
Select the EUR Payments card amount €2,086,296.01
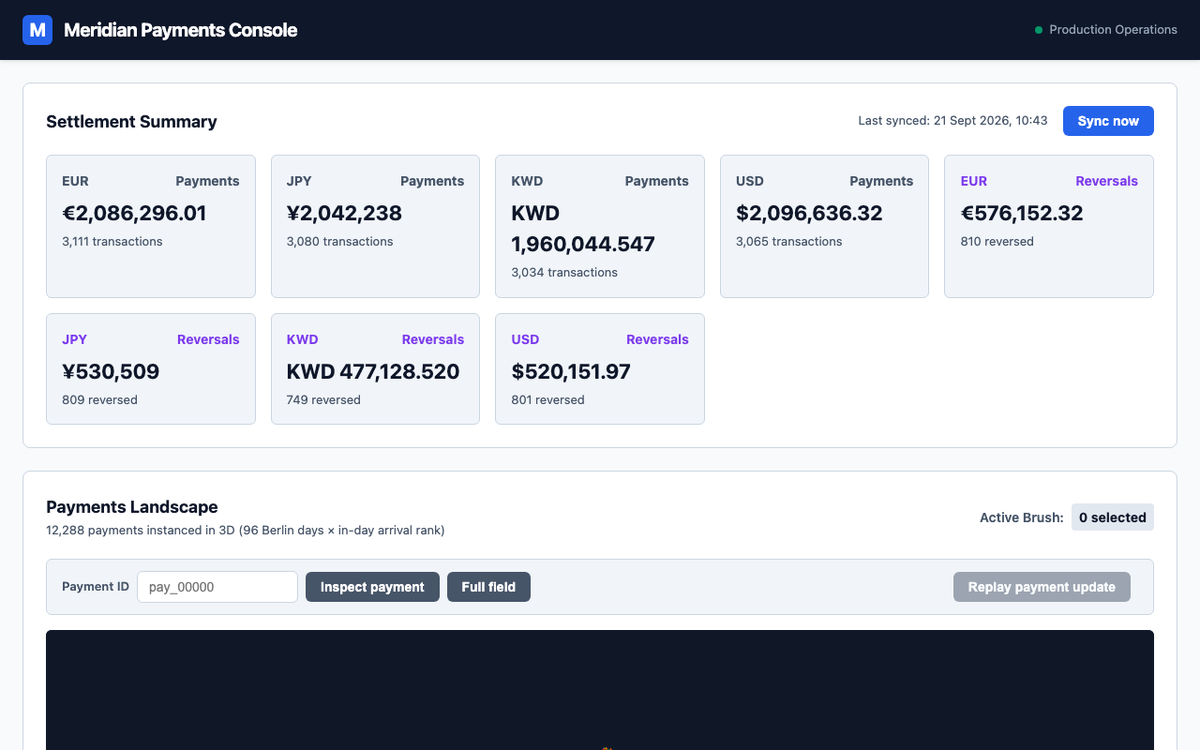pyautogui.click(x=134, y=213)
